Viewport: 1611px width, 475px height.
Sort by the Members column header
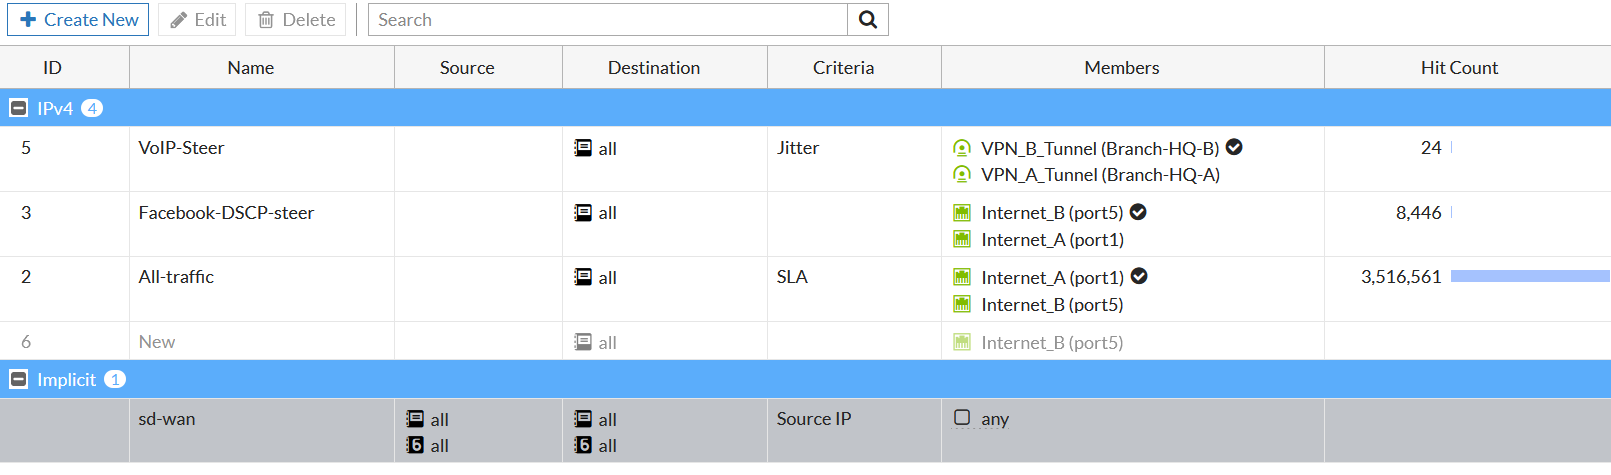click(1122, 67)
